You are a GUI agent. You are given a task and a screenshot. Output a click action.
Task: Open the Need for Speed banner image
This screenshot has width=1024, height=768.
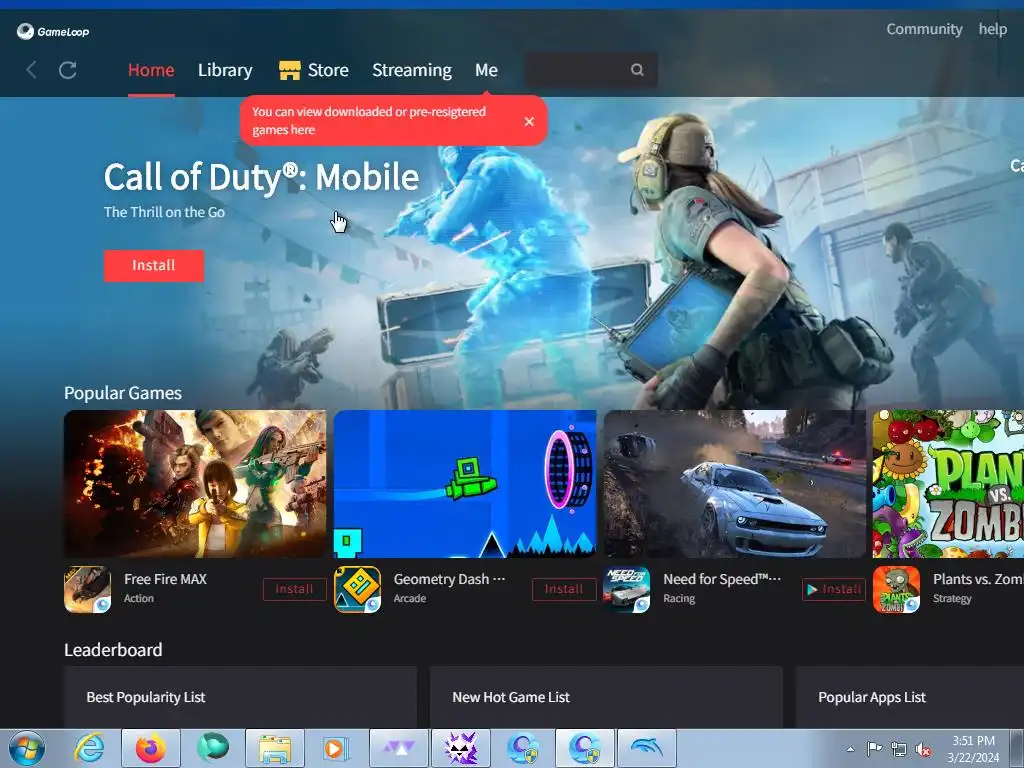[735, 484]
